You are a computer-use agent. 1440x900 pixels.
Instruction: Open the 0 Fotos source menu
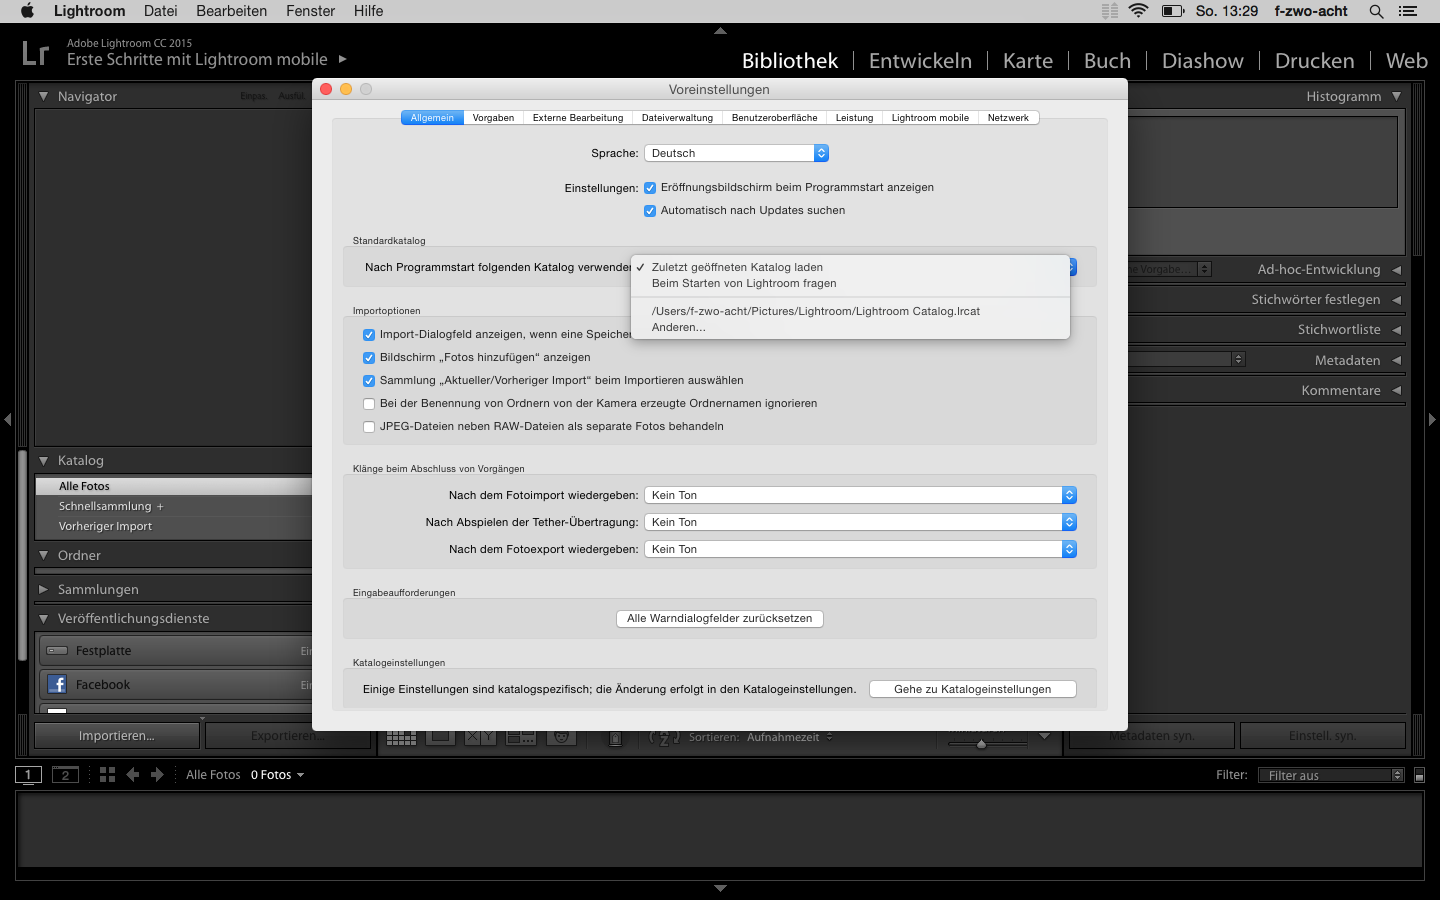pos(277,775)
